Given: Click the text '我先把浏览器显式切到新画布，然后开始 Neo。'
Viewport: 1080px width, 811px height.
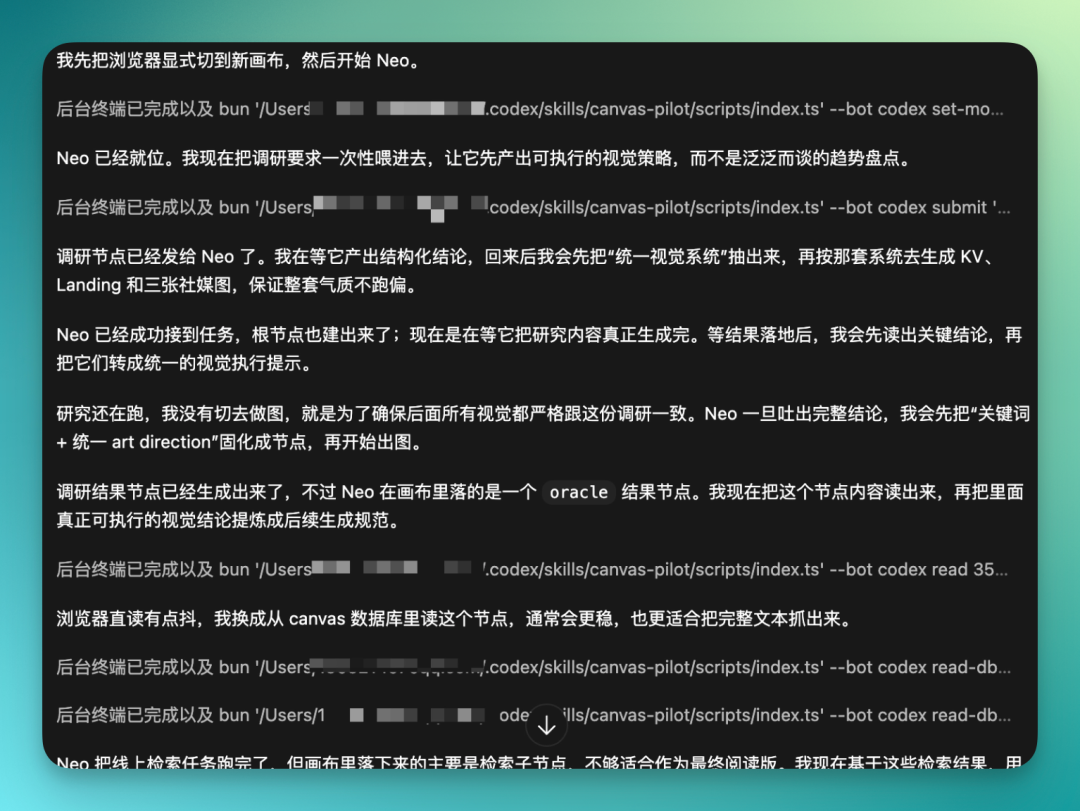Looking at the screenshot, I should (238, 61).
